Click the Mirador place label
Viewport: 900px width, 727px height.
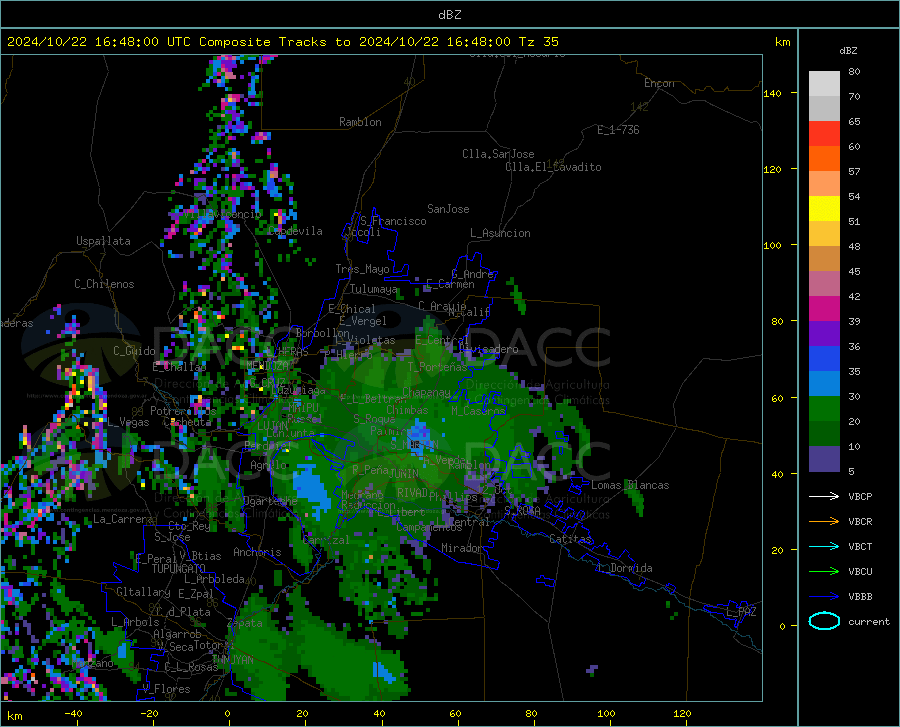461,548
